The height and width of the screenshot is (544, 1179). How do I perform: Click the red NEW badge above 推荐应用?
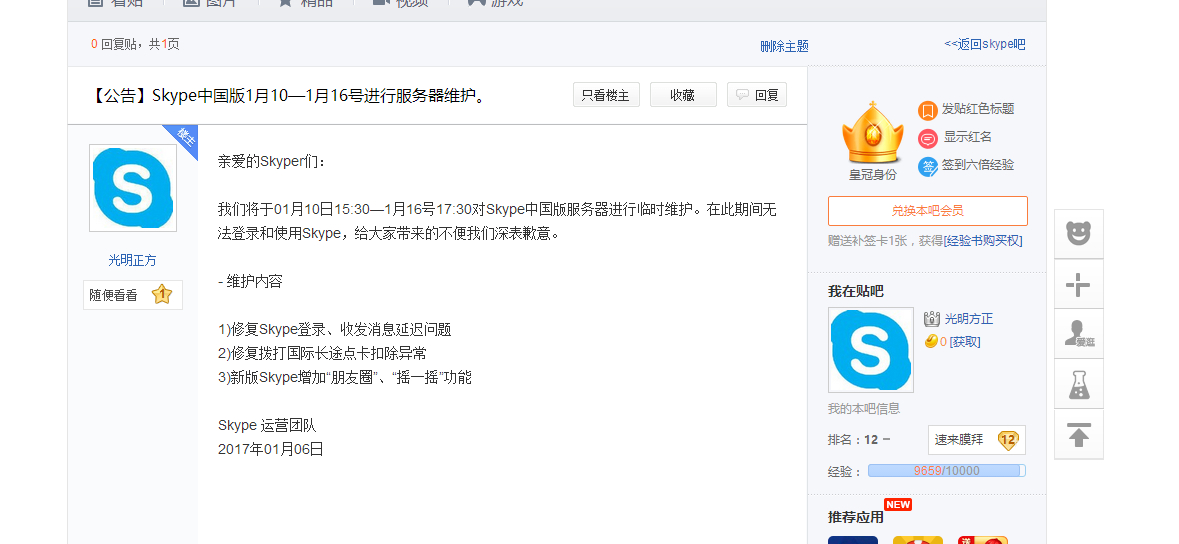point(898,504)
